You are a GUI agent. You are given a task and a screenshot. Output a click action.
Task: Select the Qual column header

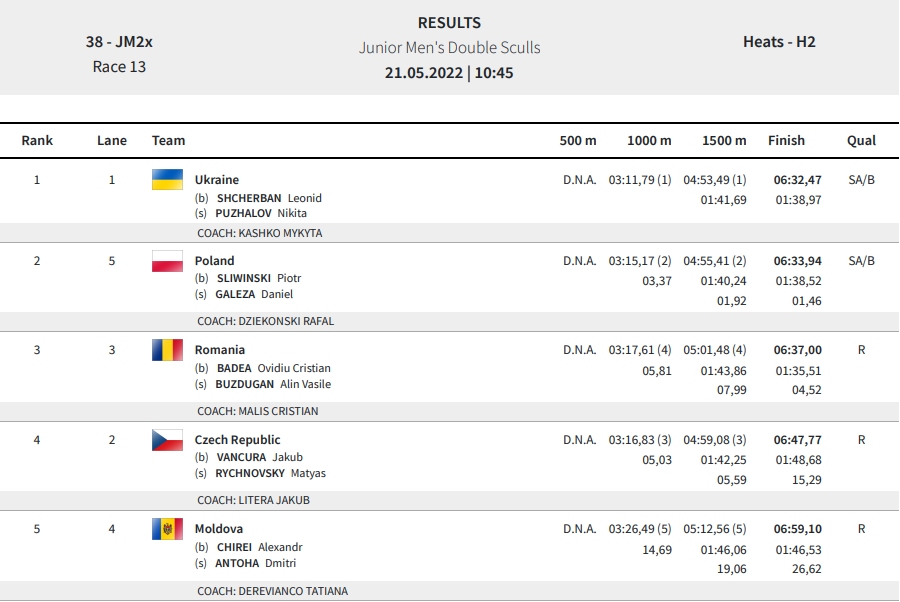click(862, 141)
